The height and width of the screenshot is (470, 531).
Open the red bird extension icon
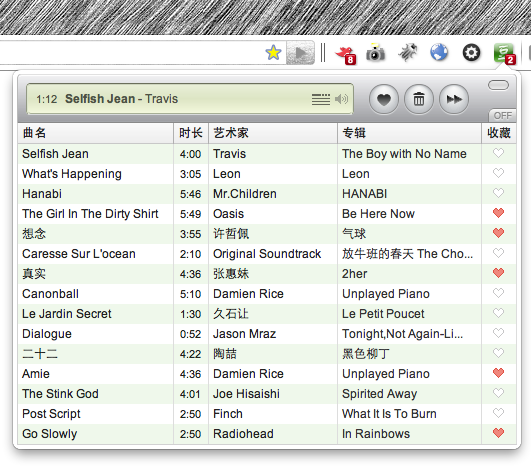click(345, 54)
